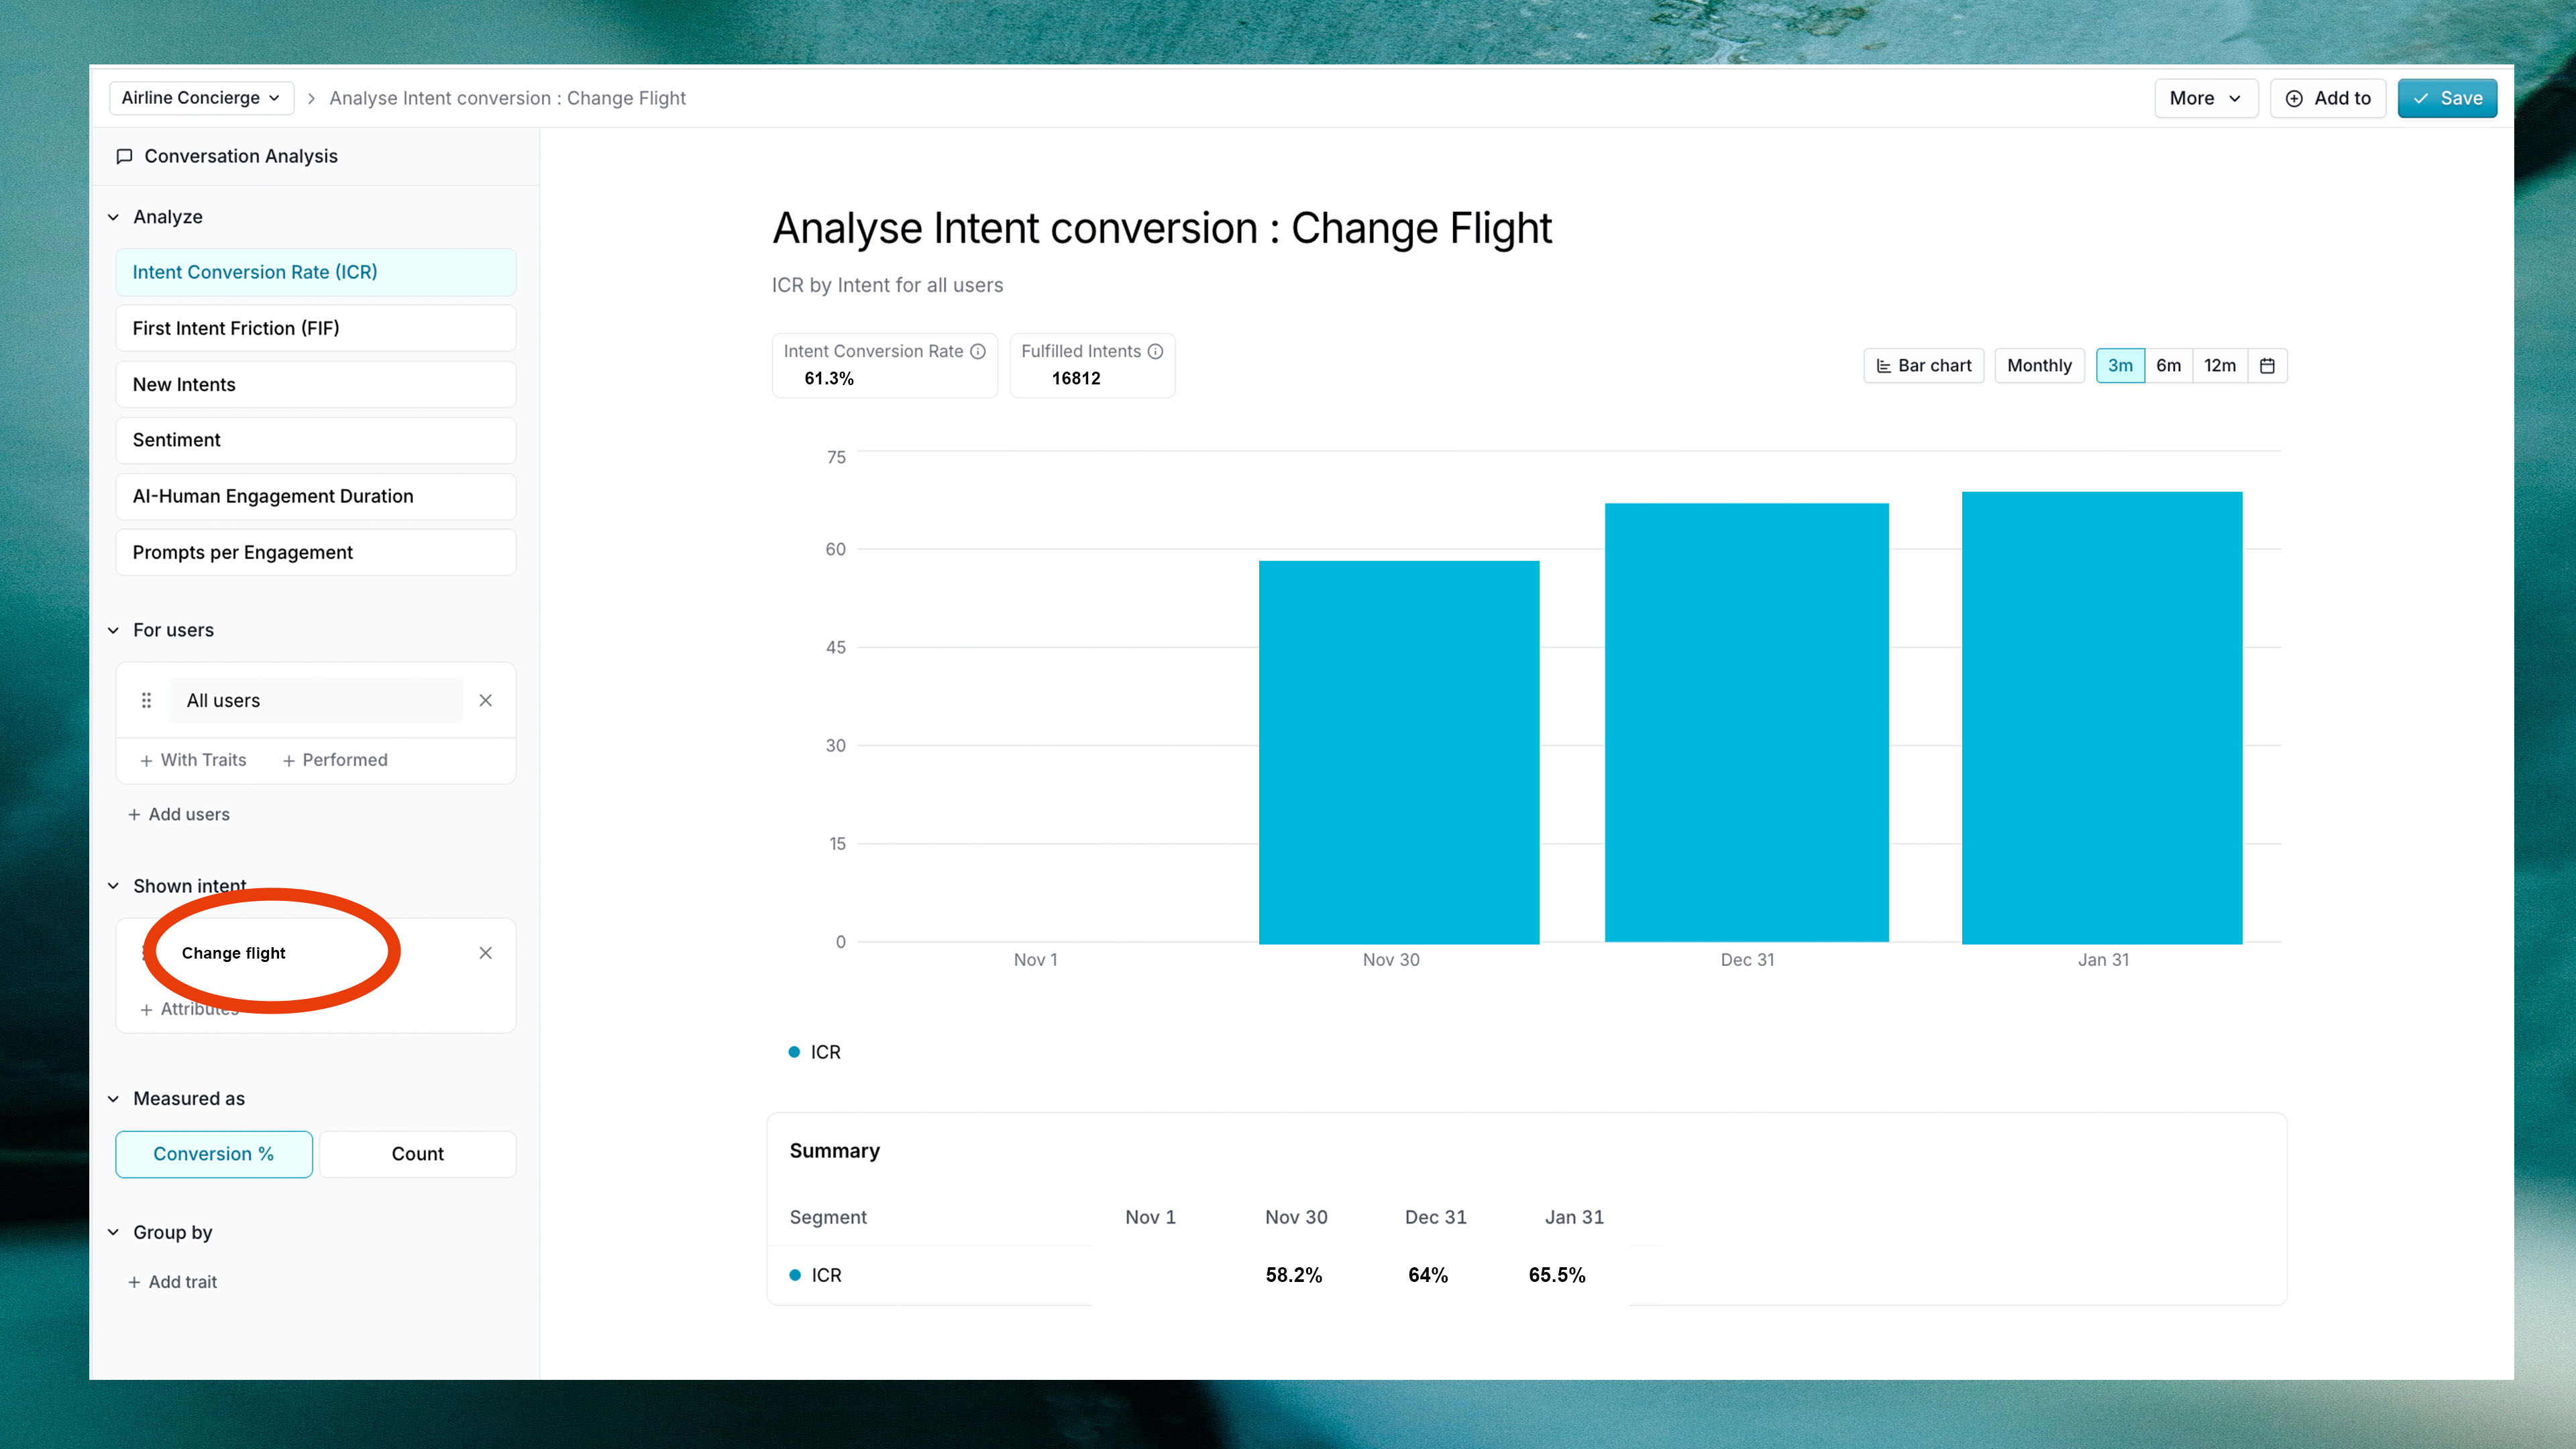2576x1449 pixels.
Task: Select First Intent Friction (FIF) analysis
Action: pyautogui.click(x=315, y=328)
